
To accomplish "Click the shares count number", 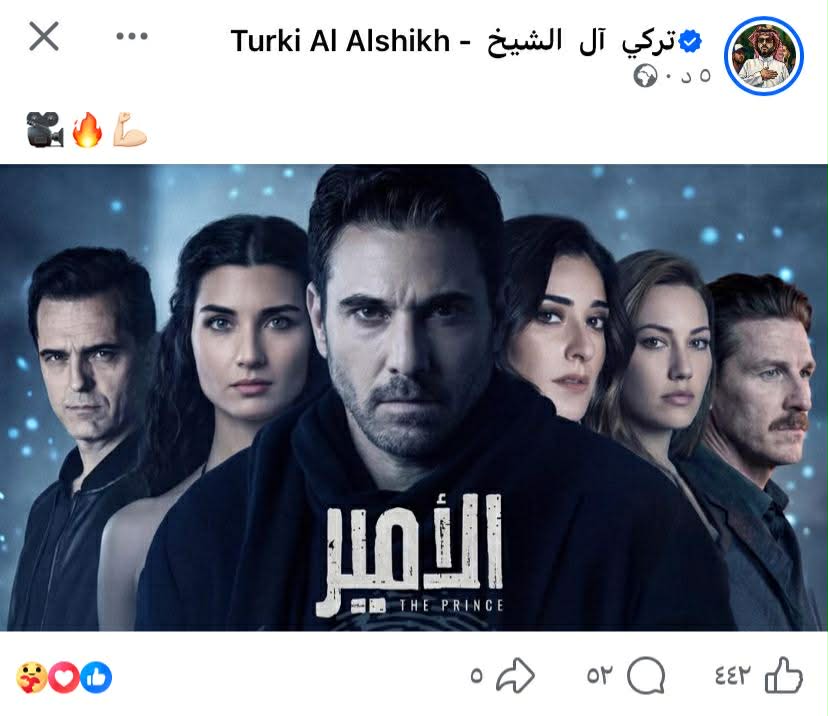I will 476,675.
